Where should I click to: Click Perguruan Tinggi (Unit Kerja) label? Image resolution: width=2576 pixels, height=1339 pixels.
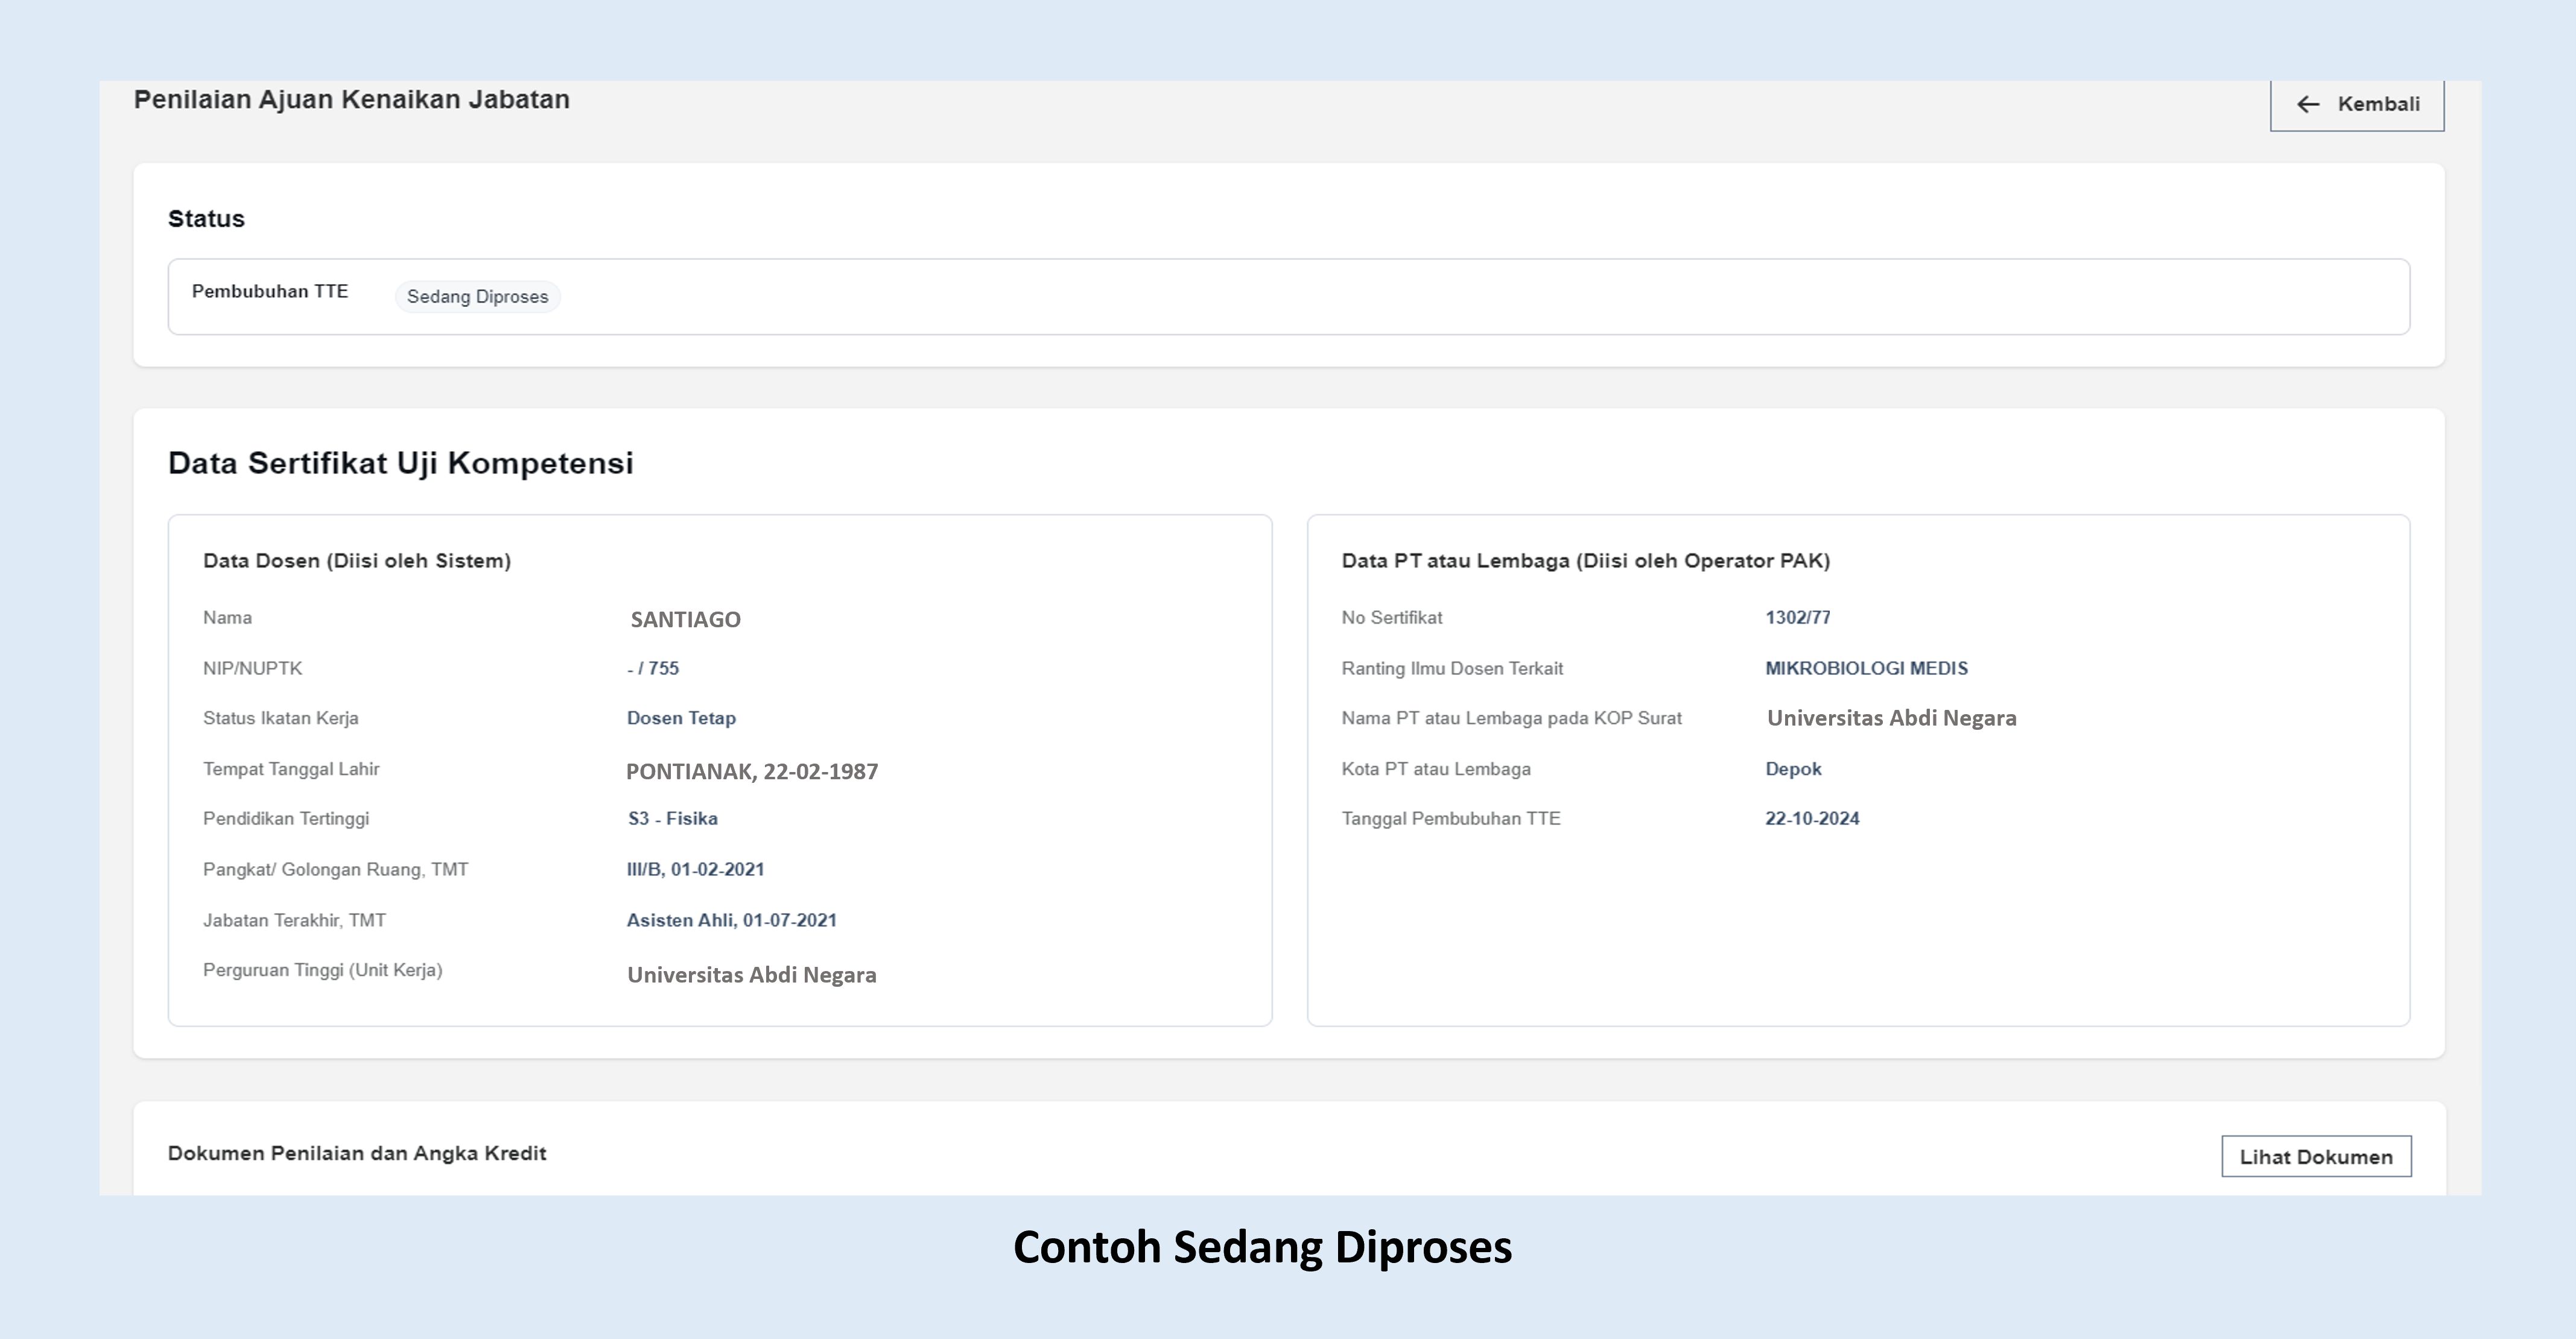(323, 970)
